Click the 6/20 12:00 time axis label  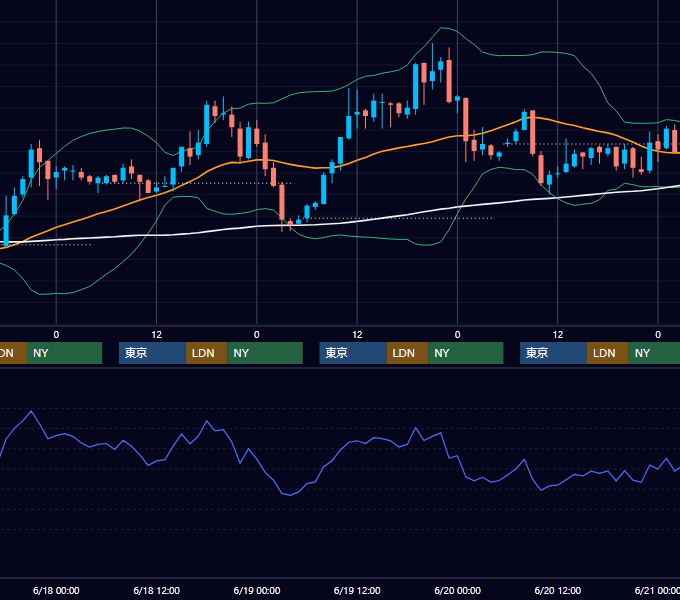tap(558, 590)
